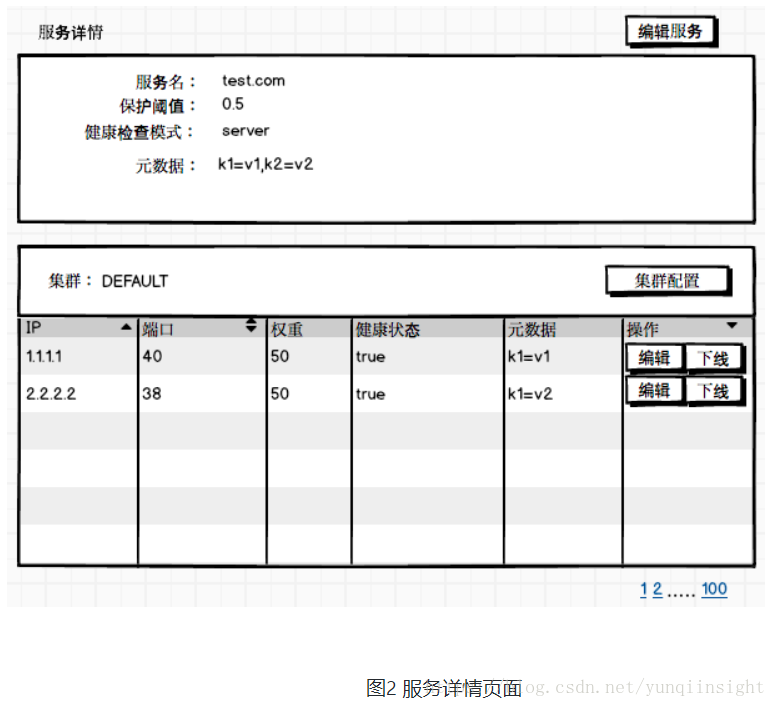Click health check mode value server

pyautogui.click(x=245, y=131)
